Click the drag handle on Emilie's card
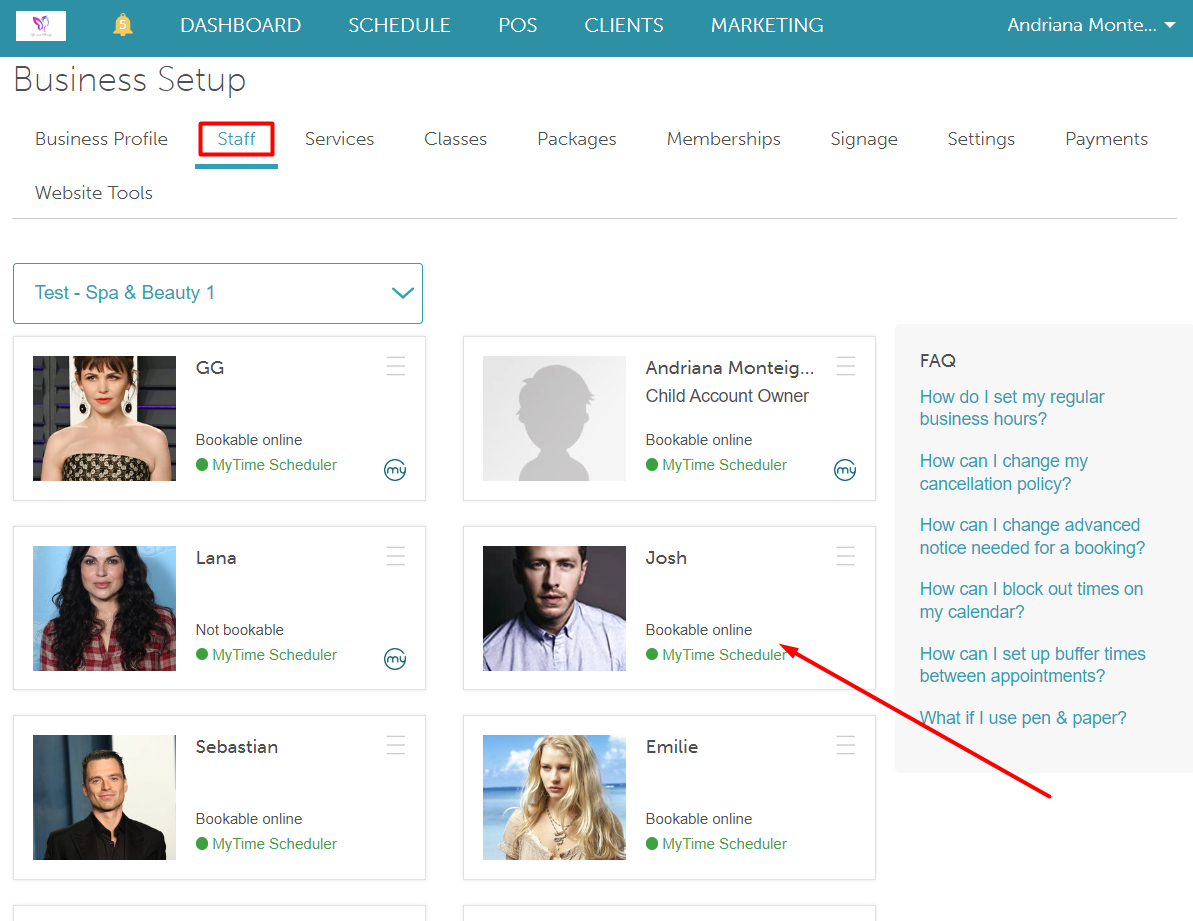The height and width of the screenshot is (921, 1193). [845, 745]
